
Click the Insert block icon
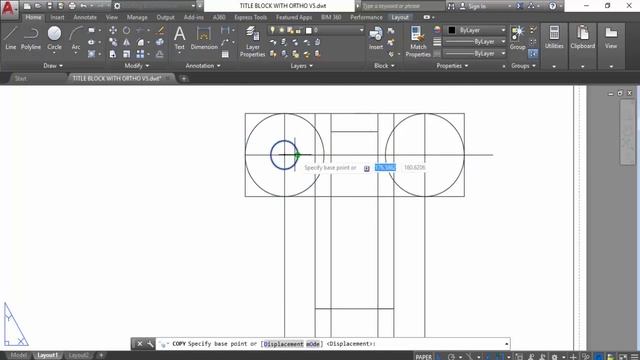tap(376, 38)
